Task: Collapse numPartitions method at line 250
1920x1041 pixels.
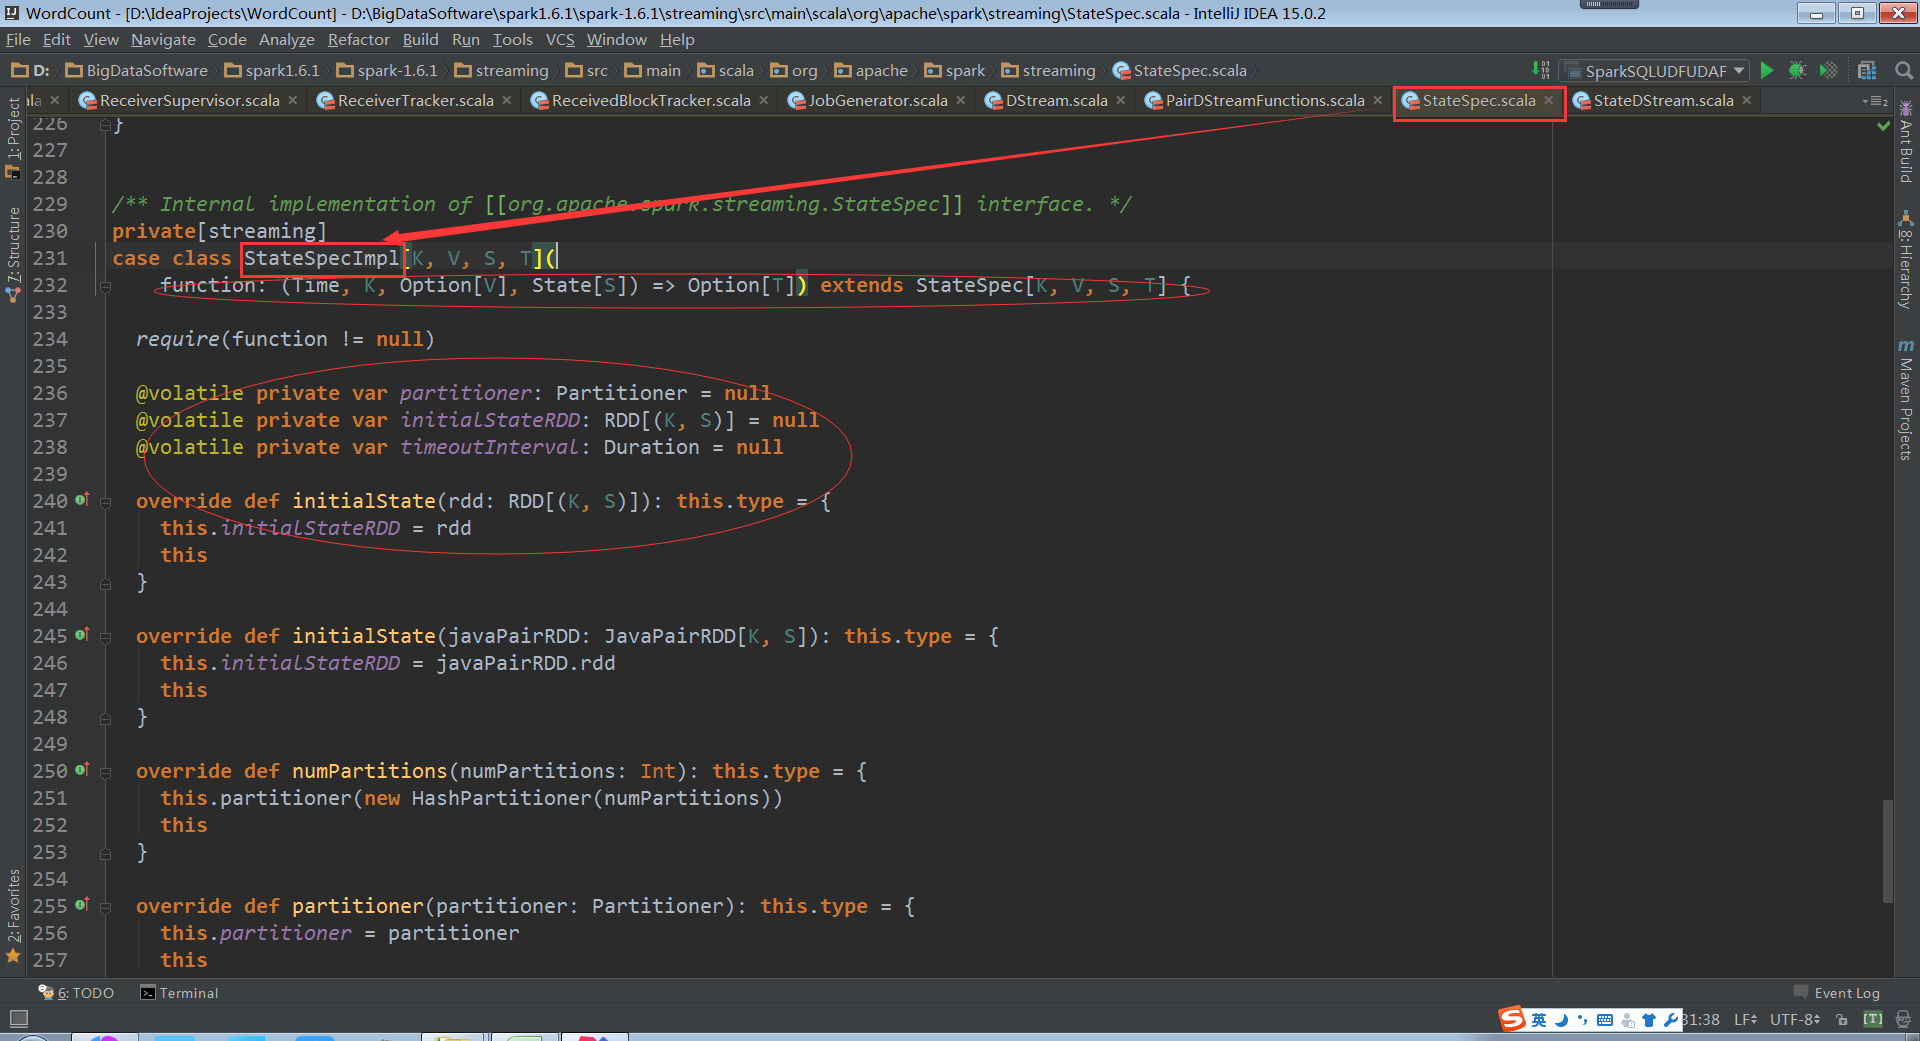Action: 105,771
